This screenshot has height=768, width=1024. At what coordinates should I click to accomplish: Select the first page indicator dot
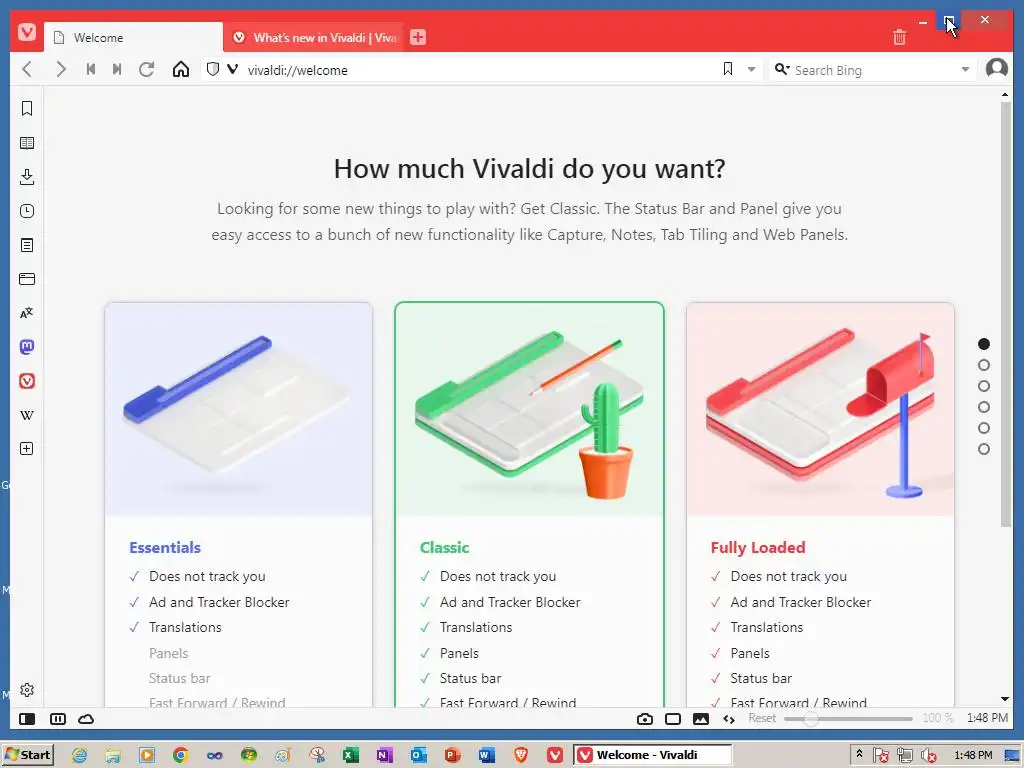coord(984,344)
